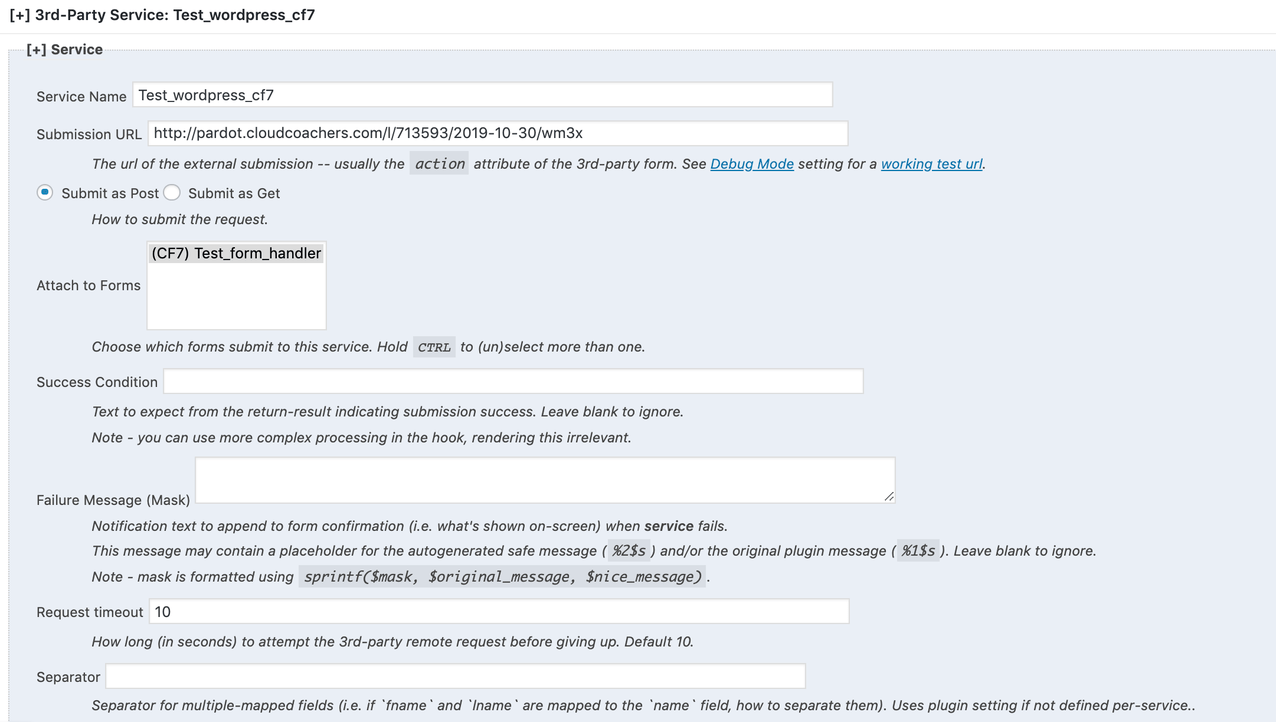Click the 'action' code snippet text
This screenshot has height=722, width=1276.
[440, 164]
